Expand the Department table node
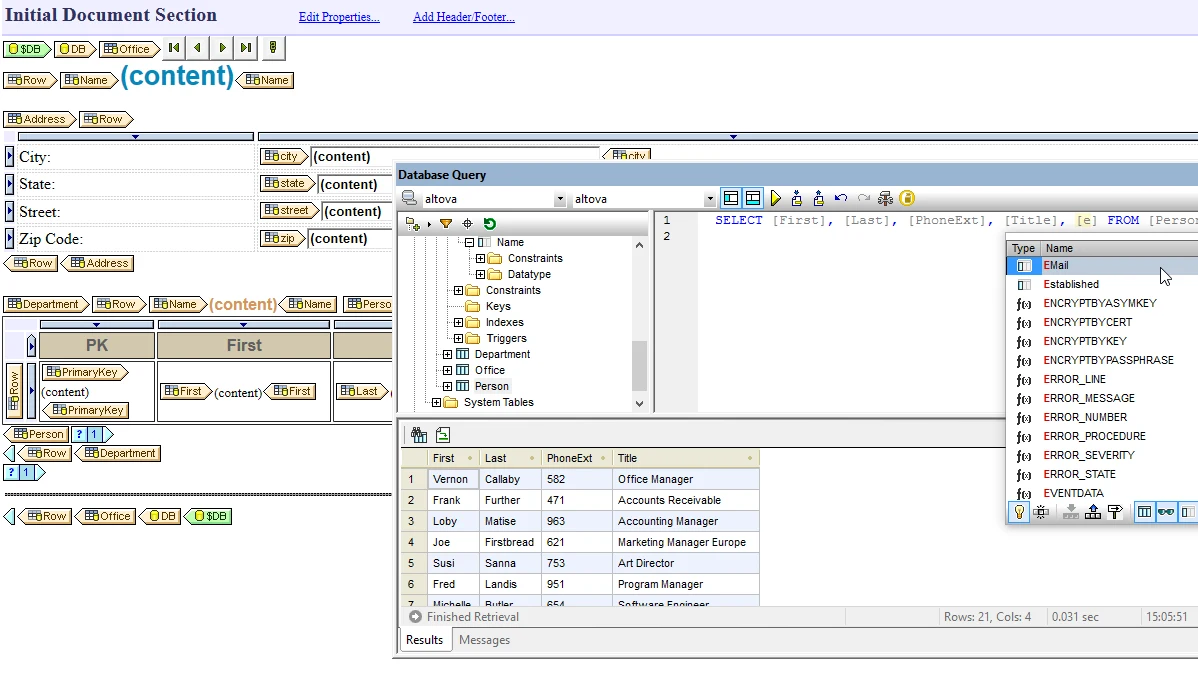1198x673 pixels. point(448,354)
